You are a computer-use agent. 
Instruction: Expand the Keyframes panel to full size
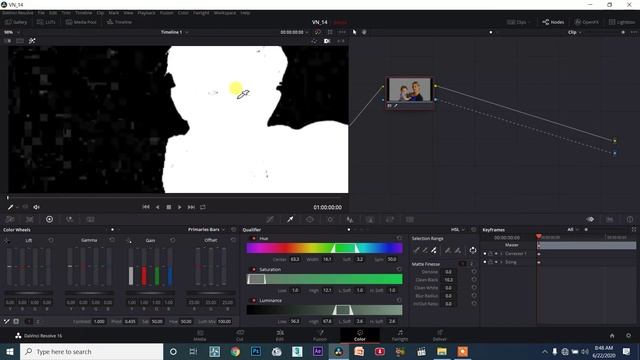(x=634, y=230)
